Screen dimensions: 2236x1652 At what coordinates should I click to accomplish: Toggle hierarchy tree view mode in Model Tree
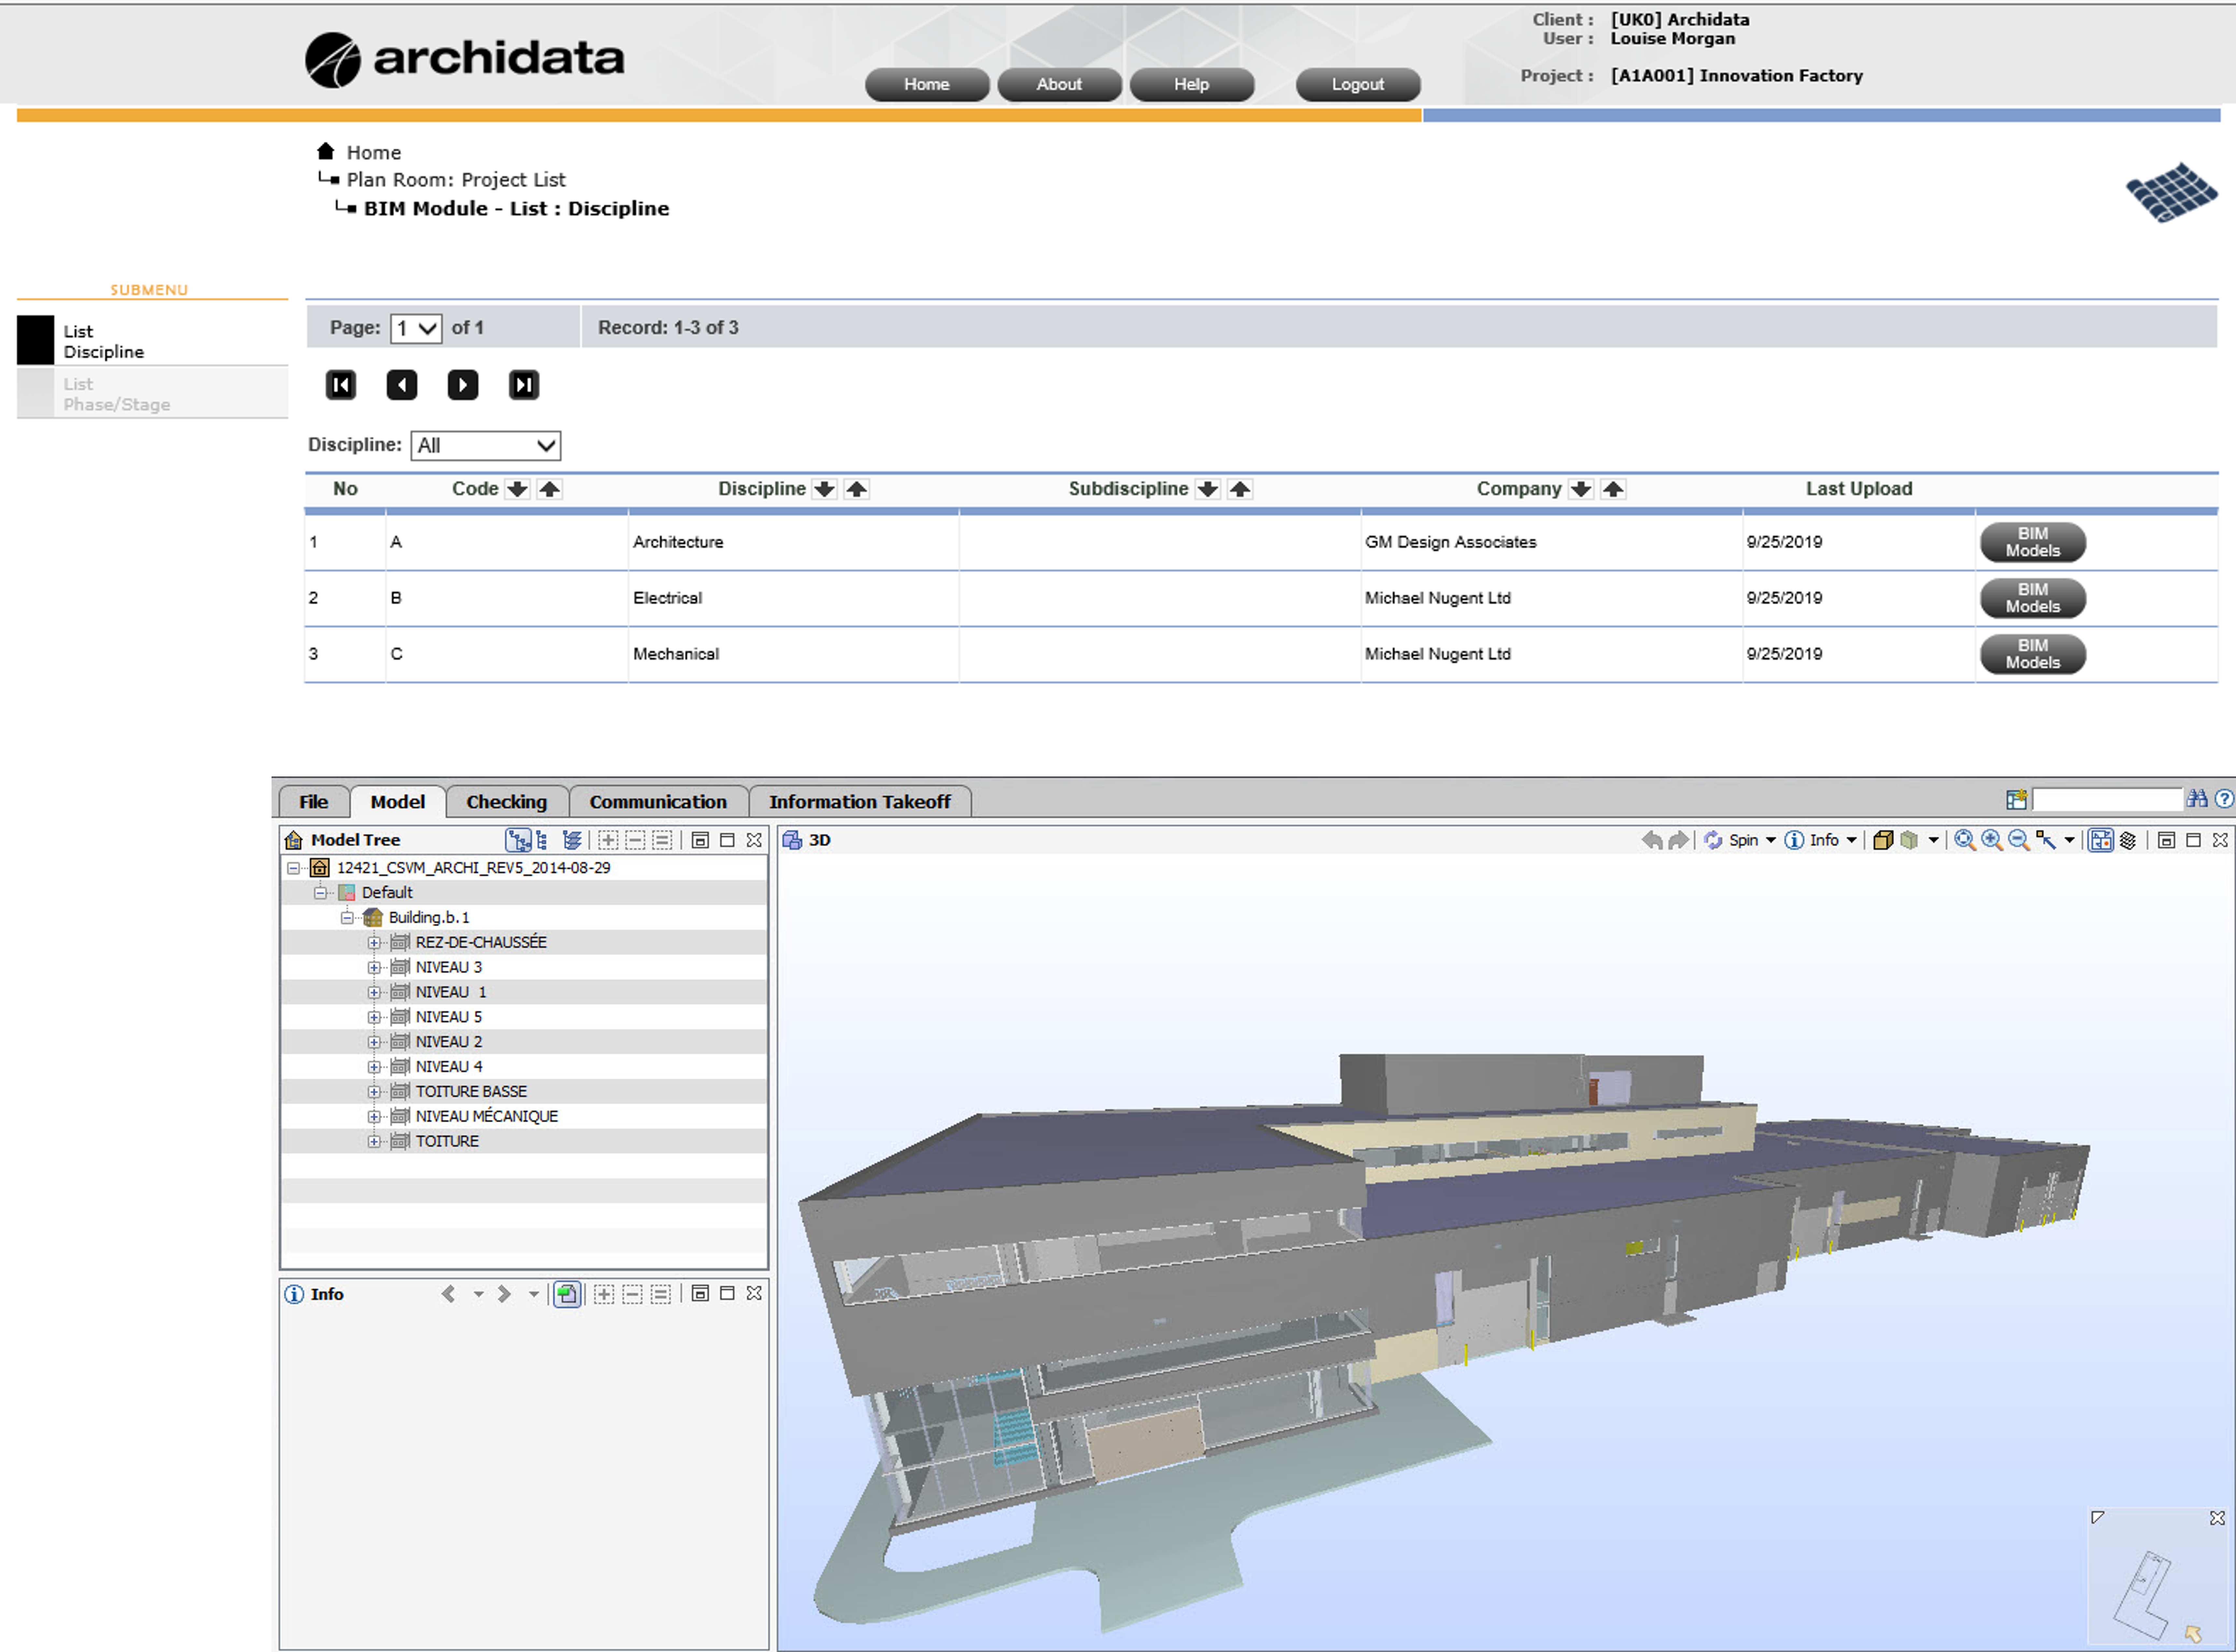click(518, 840)
